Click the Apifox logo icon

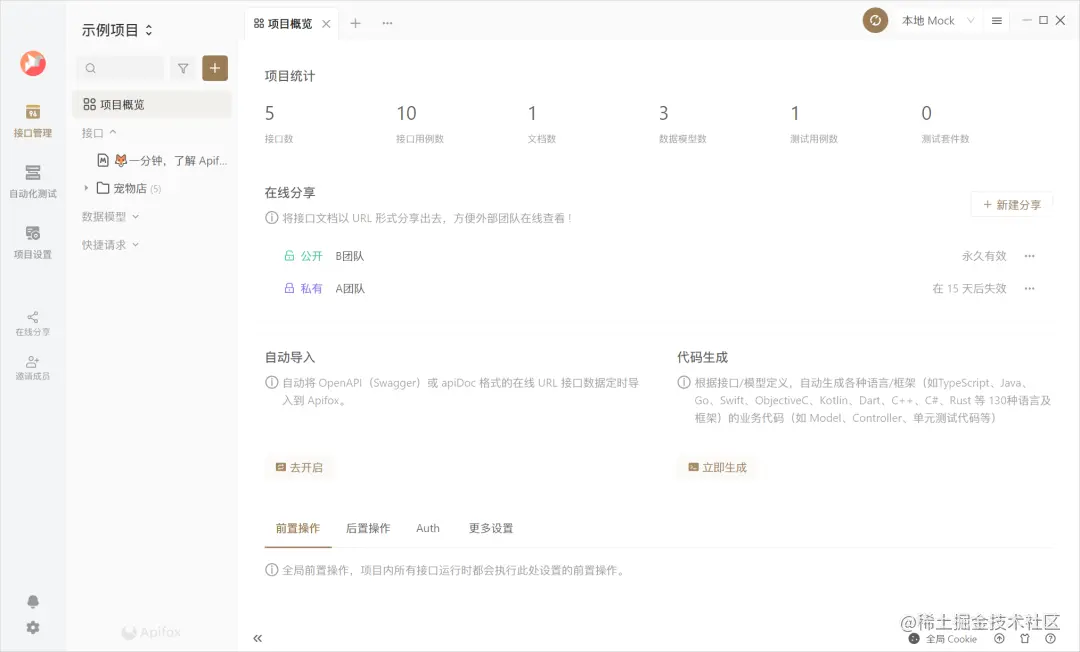[32, 63]
